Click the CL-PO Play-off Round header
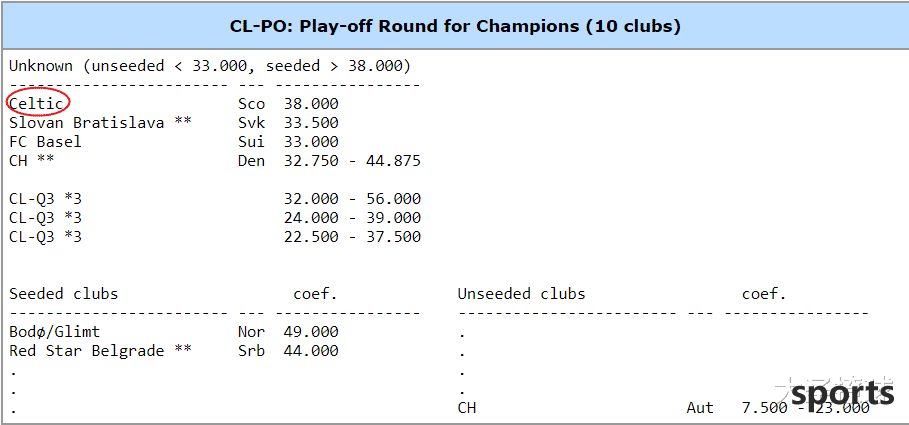This screenshot has width=909, height=425. (x=454, y=27)
